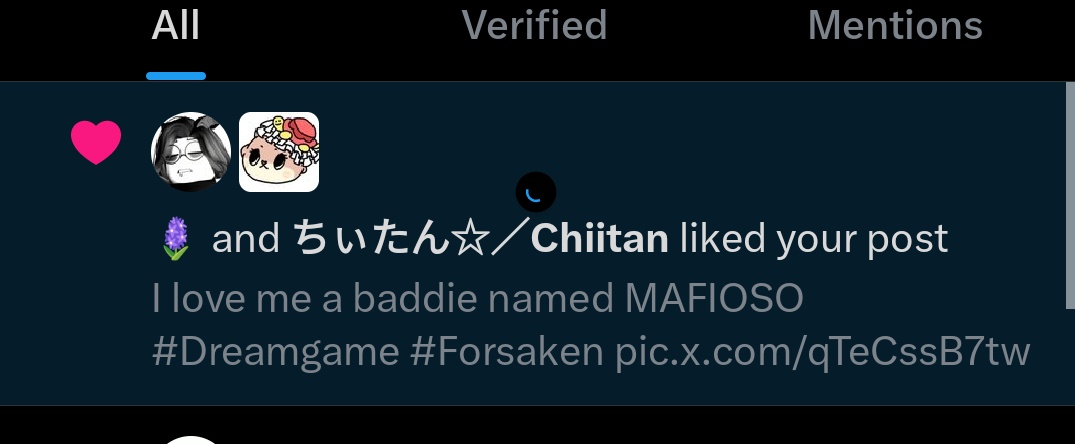Click the "liked your post" text
The height and width of the screenshot is (444, 1075).
click(814, 239)
